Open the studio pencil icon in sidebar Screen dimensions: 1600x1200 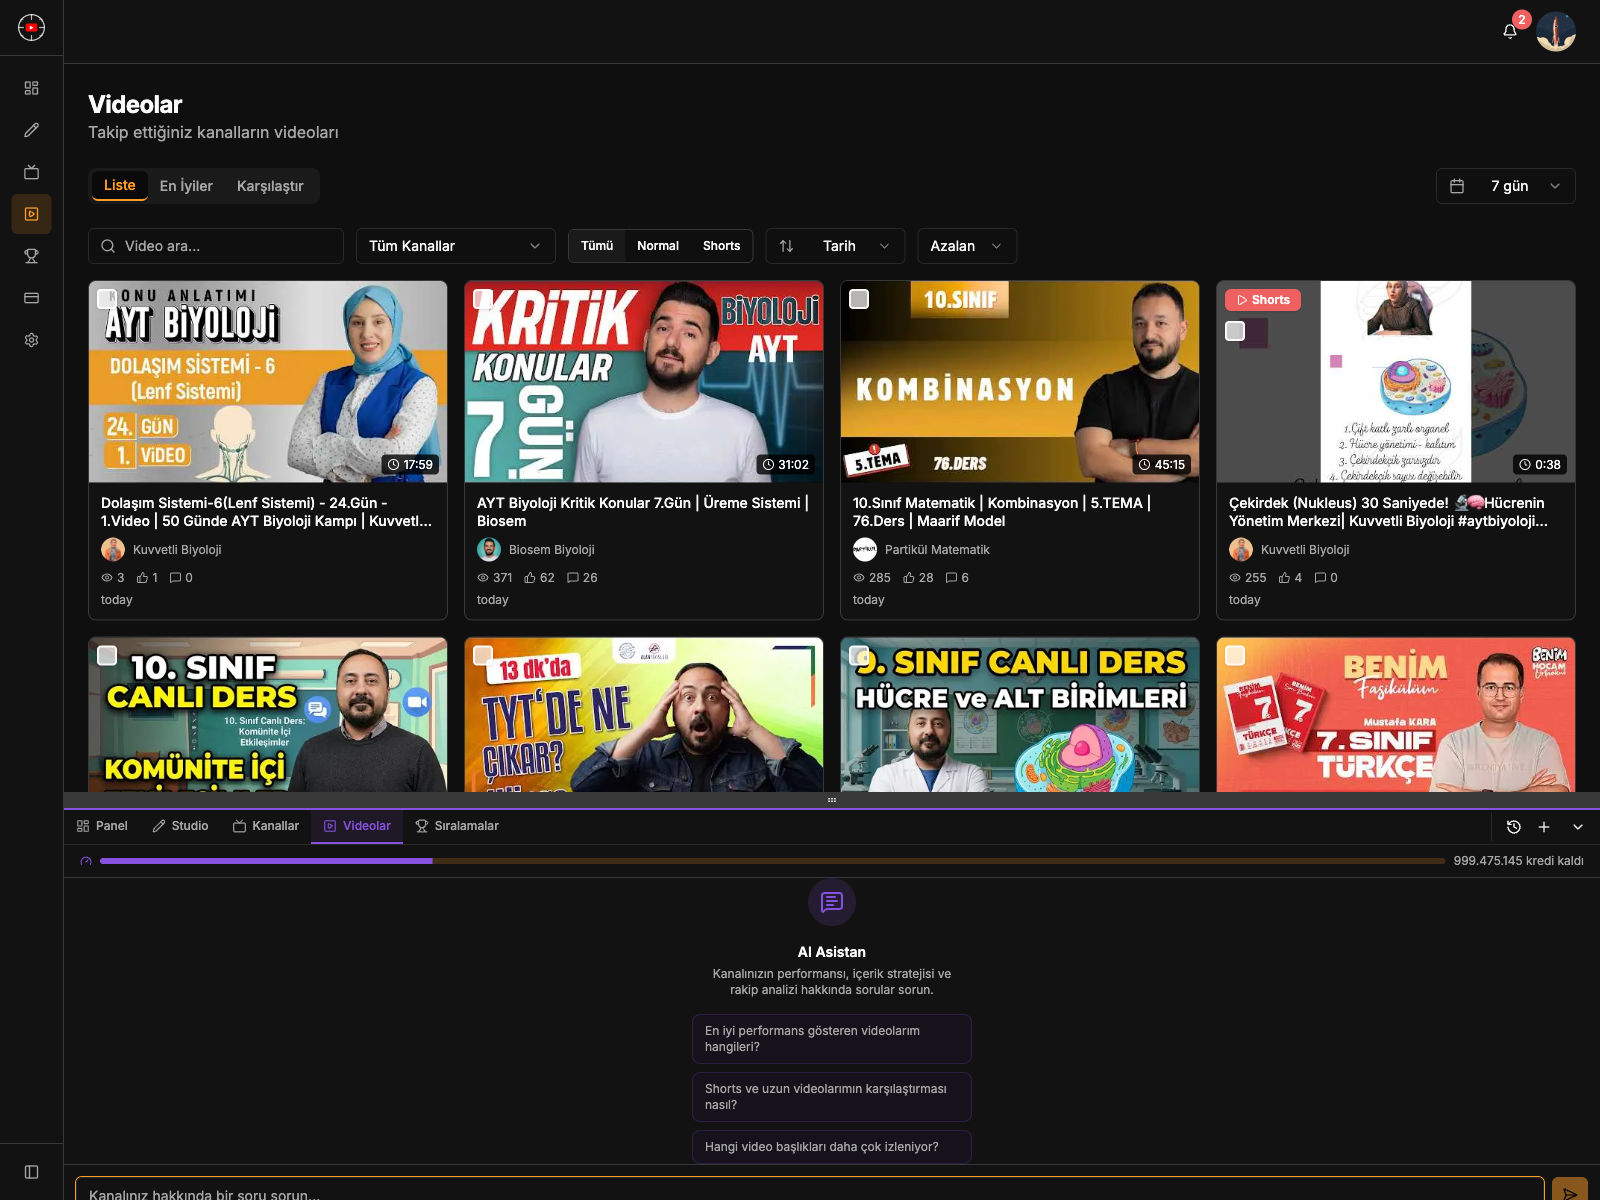31,130
